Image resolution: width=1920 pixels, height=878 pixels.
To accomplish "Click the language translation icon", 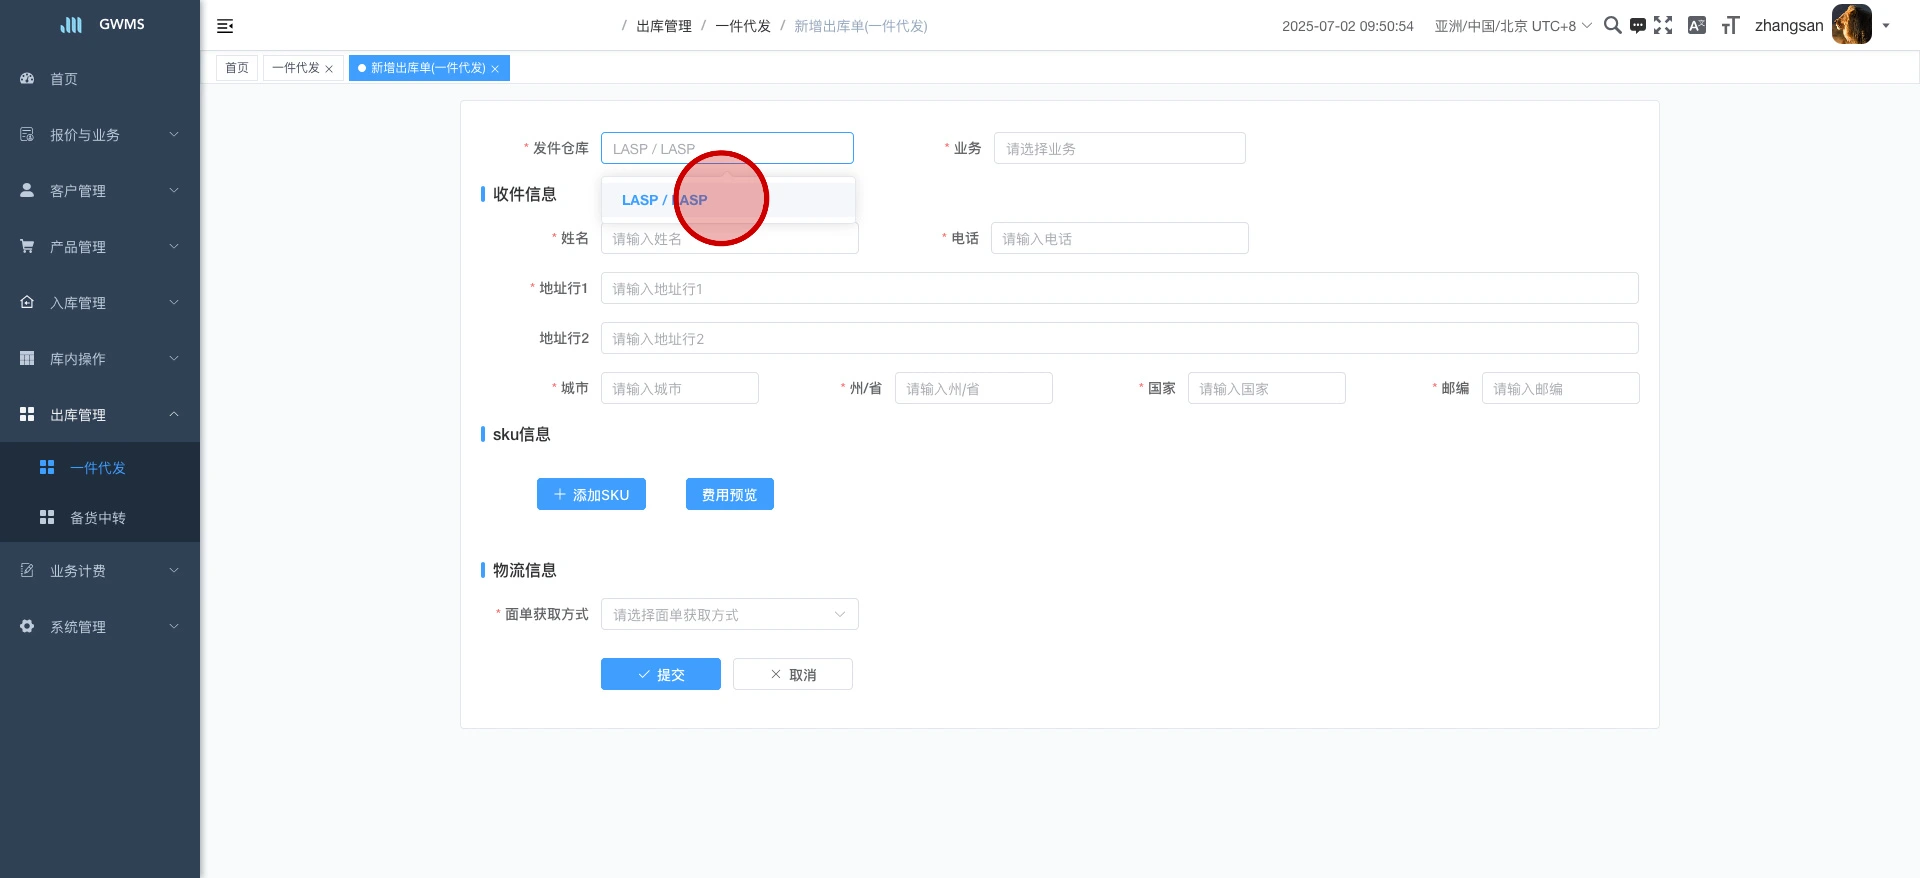I will coord(1697,26).
